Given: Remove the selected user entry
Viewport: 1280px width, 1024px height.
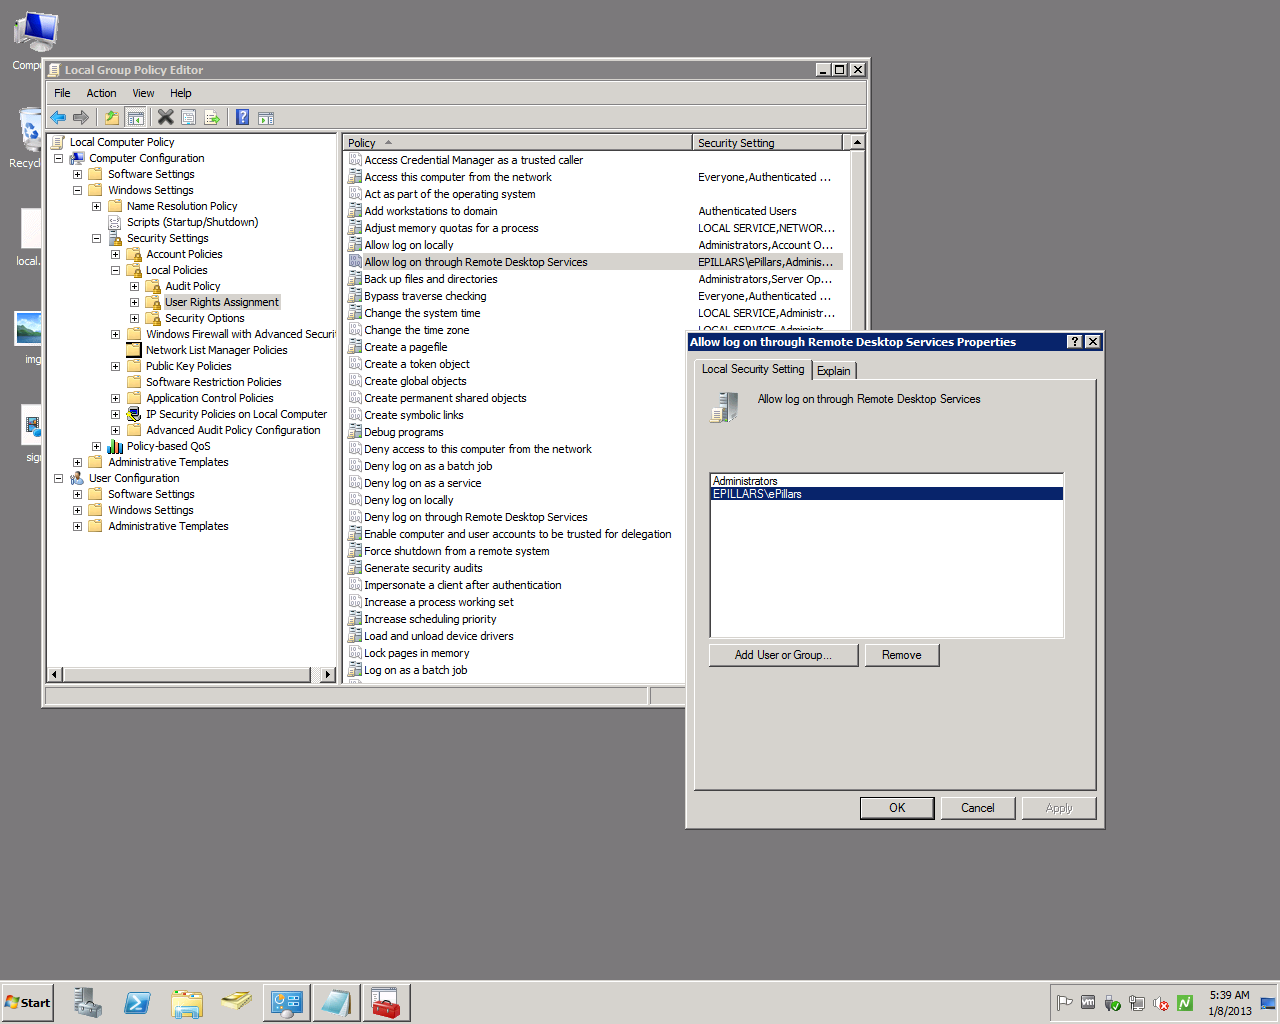Looking at the screenshot, I should coord(902,655).
